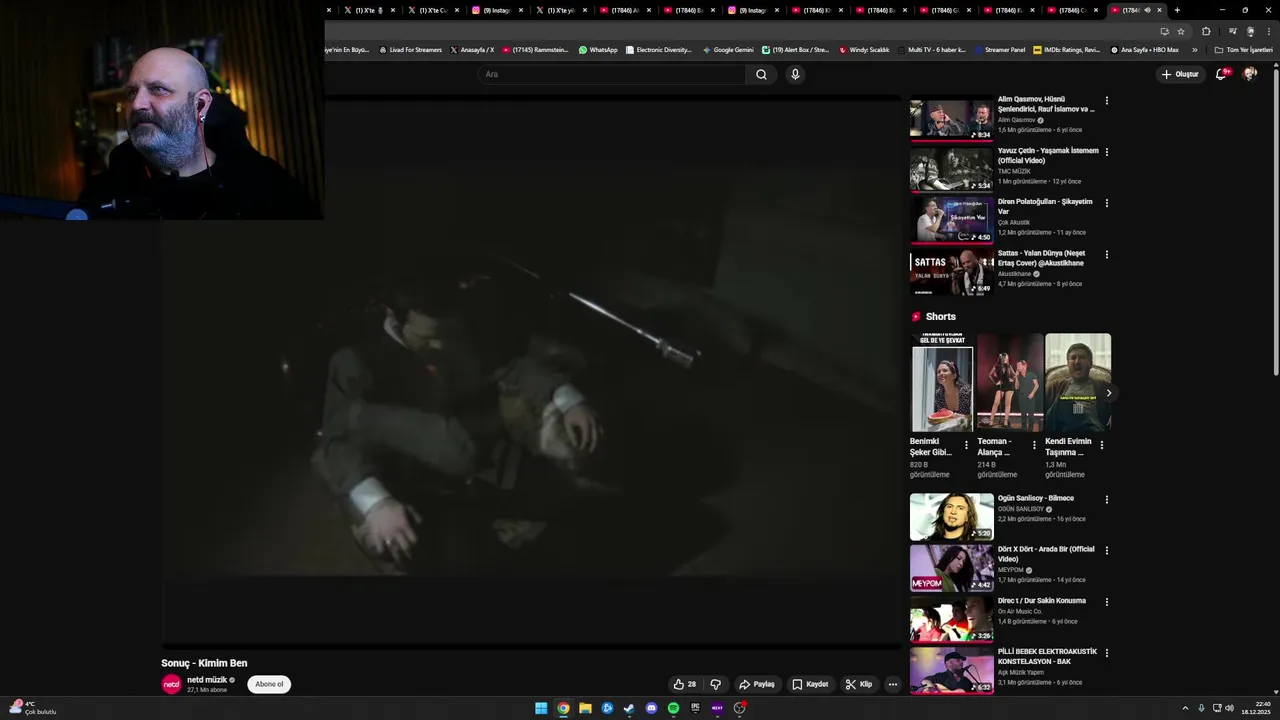This screenshot has height=720, width=1280.
Task: Open options for Kendi Evimin Taşınma short
Action: point(1102,445)
